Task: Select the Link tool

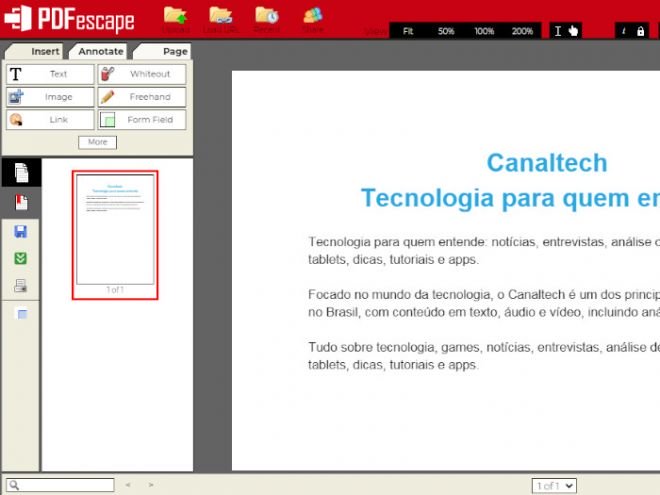Action: 50,120
